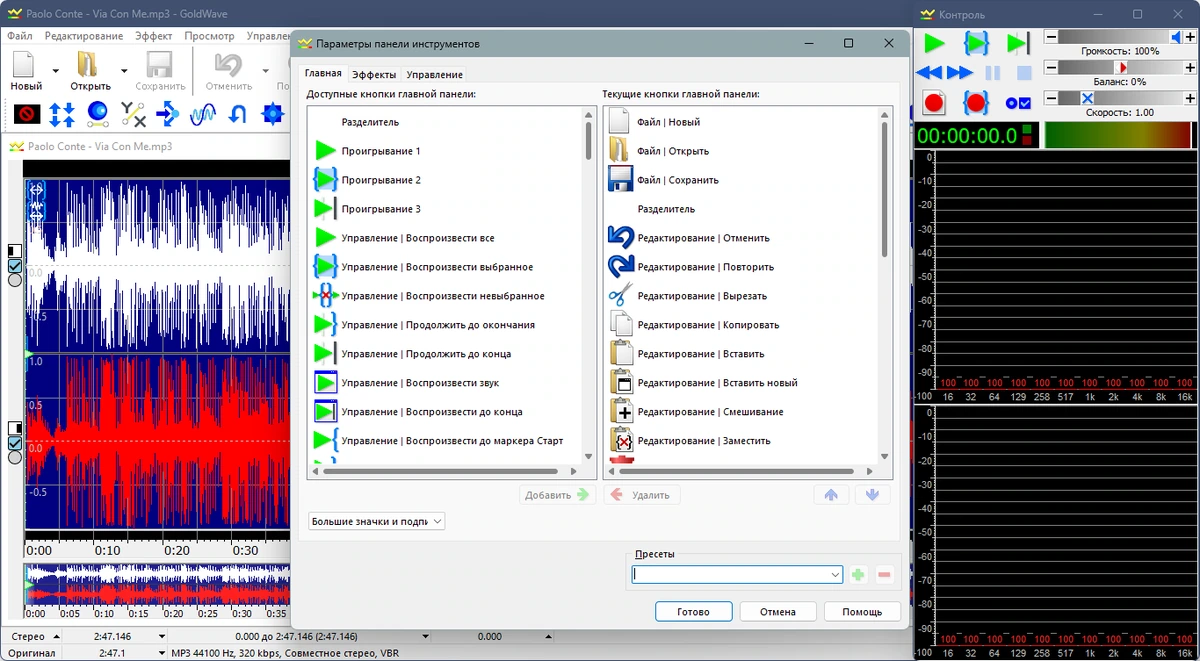Viewport: 1200px width, 661px height.
Task: Open the Большие значки и подписи dropdown
Action: pos(376,521)
